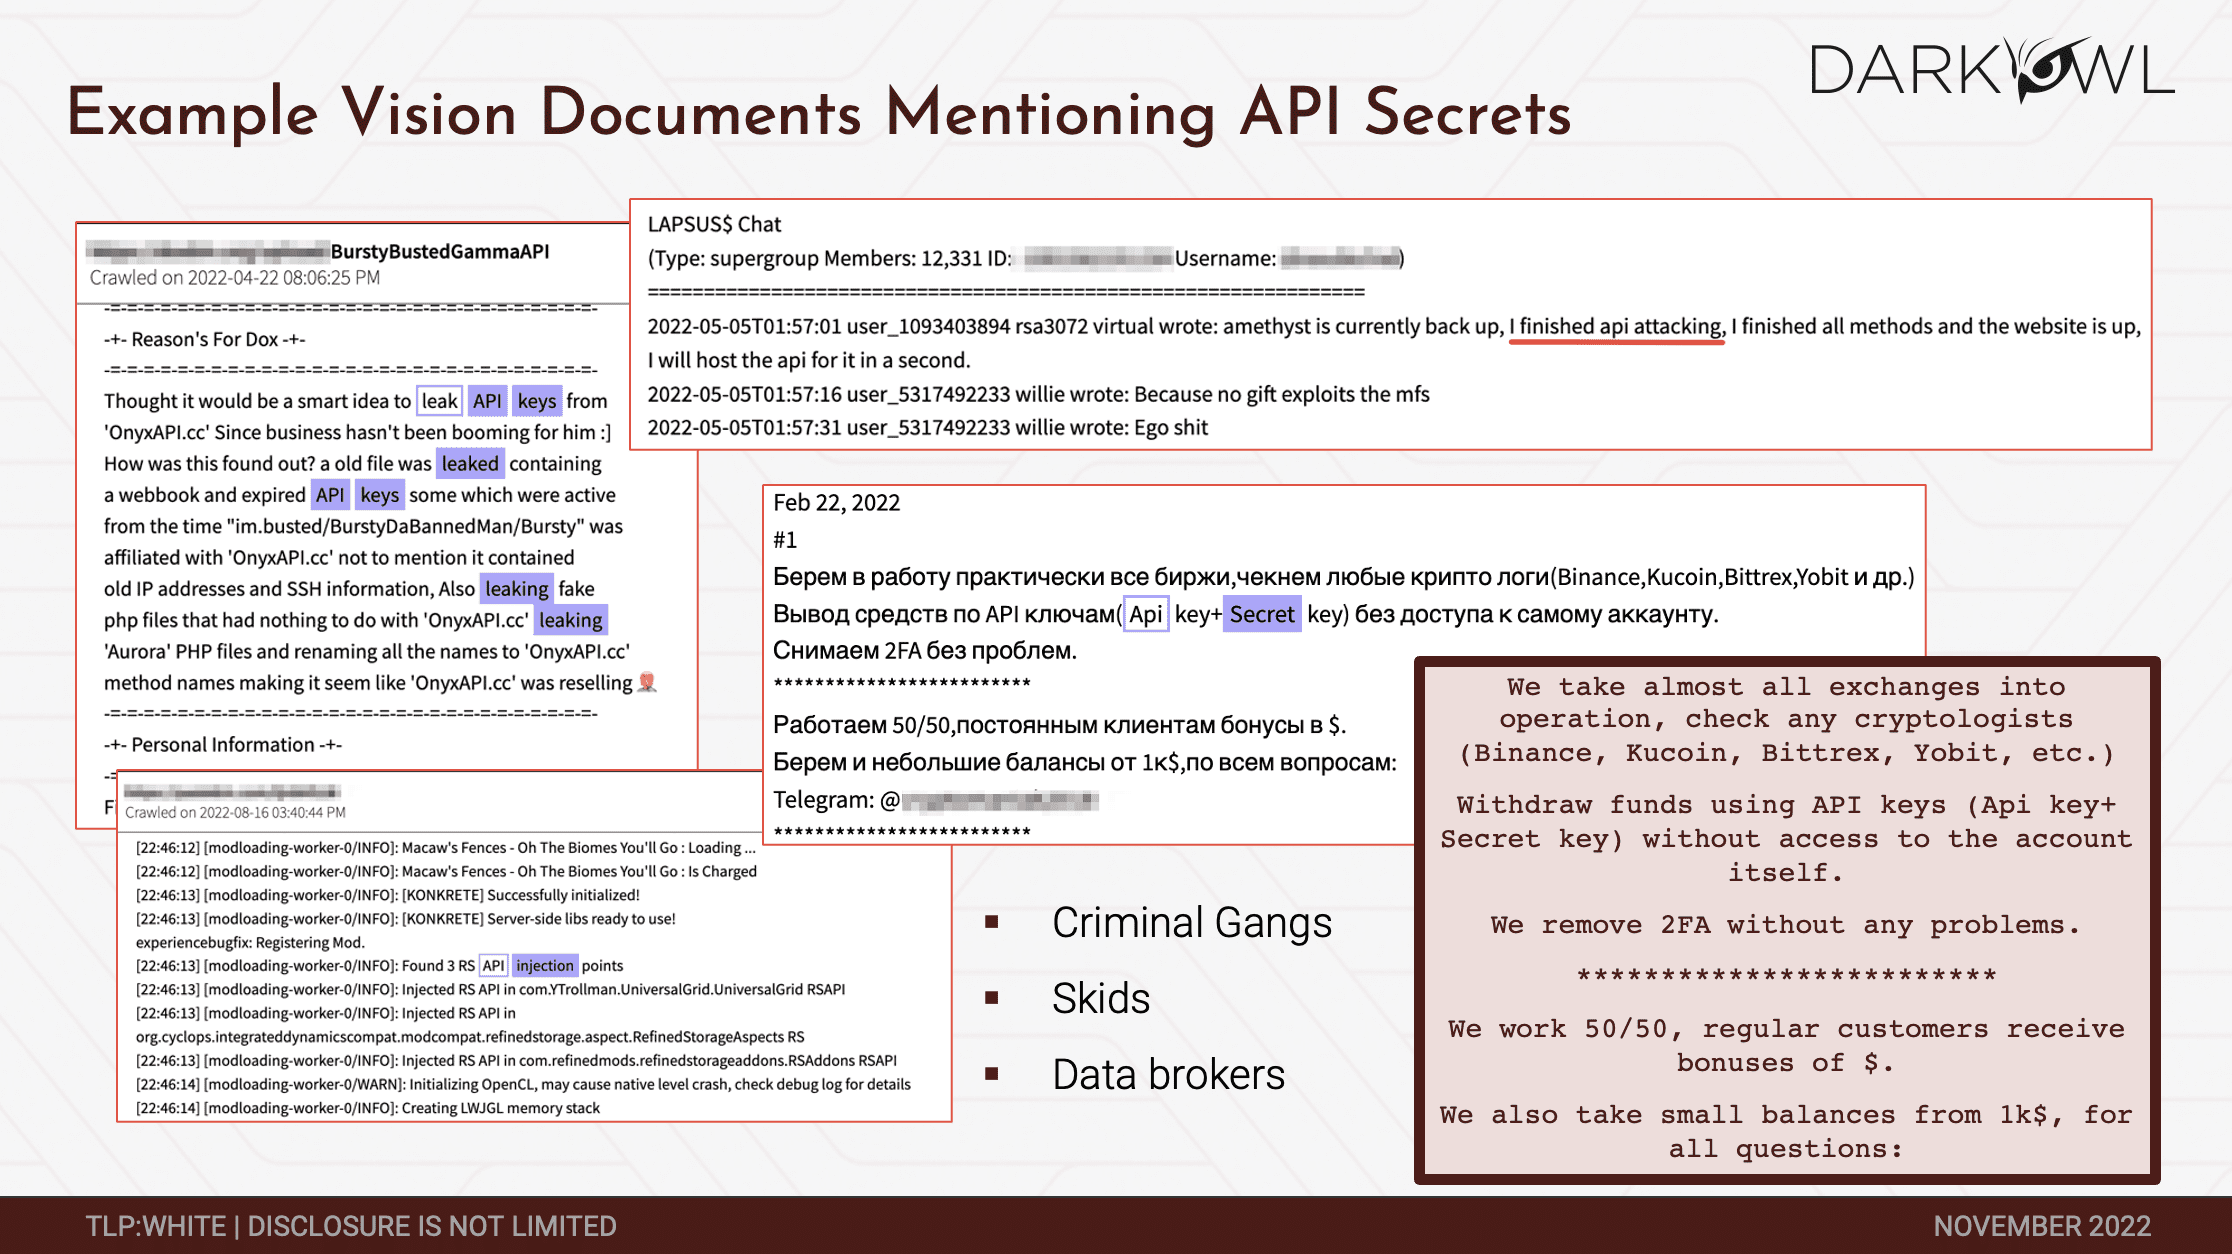
Task: Click the 'Feb 22, 2022' date
Action: (x=836, y=503)
